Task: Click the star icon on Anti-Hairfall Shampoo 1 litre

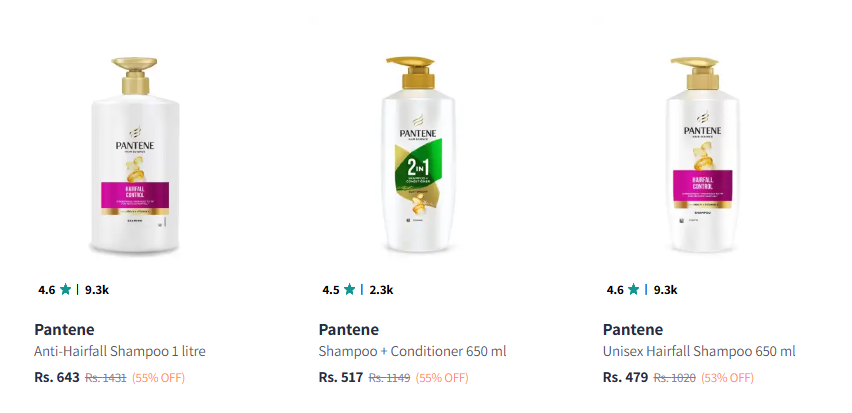Action: [x=66, y=290]
